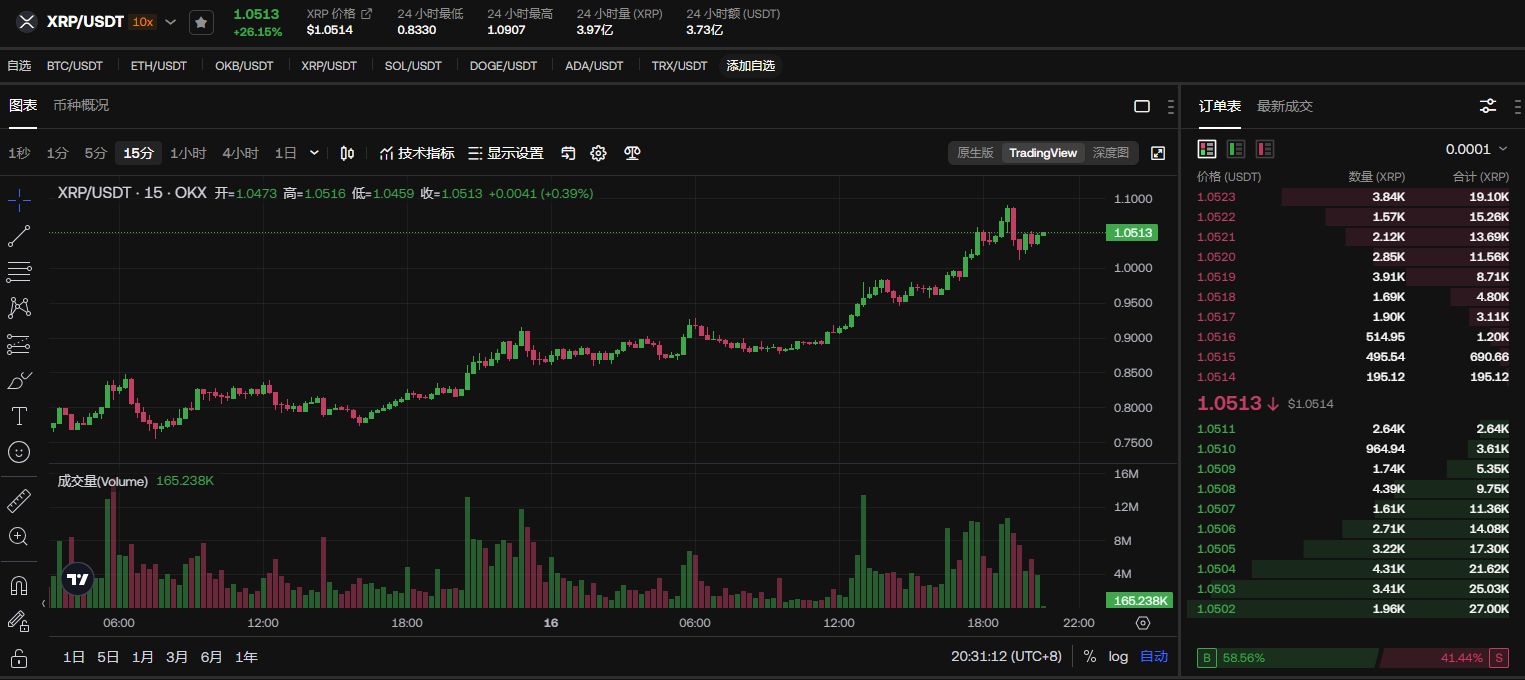Screen dimensions: 1525x680
Task: Open the candlestick chart style selector
Action: click(347, 153)
